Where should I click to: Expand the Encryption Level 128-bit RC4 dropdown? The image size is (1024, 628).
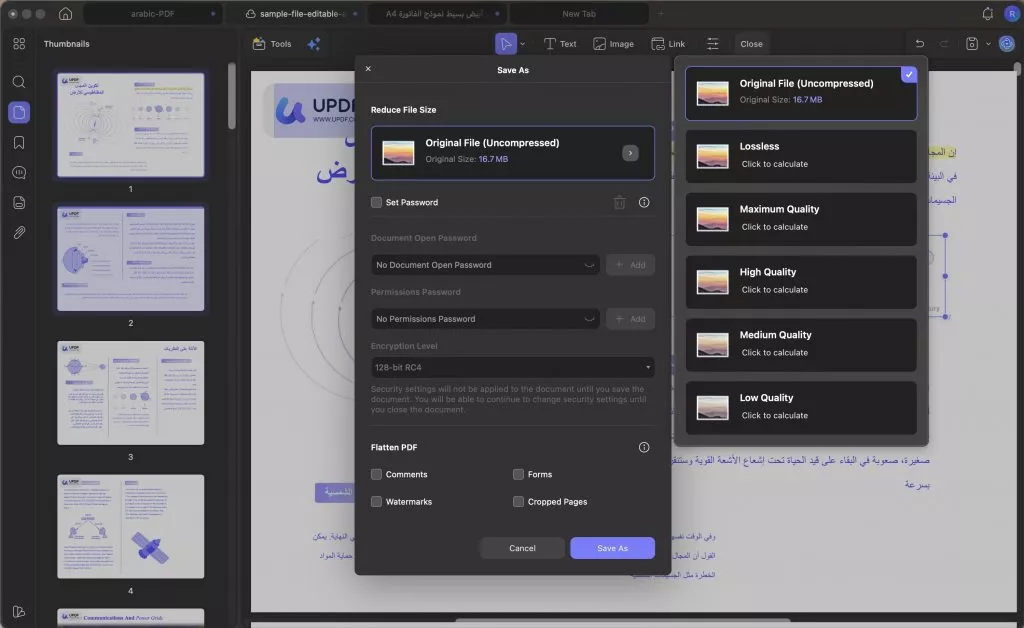coord(512,367)
